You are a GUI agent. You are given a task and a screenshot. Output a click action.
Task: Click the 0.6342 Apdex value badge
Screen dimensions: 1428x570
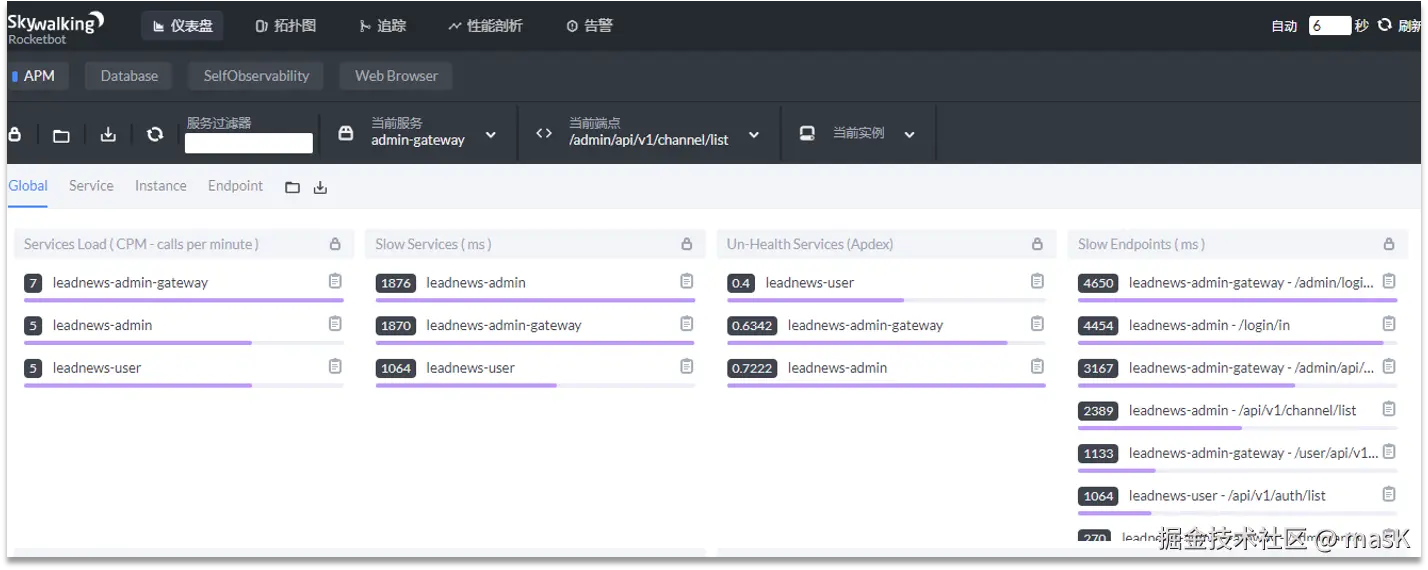pyautogui.click(x=753, y=326)
